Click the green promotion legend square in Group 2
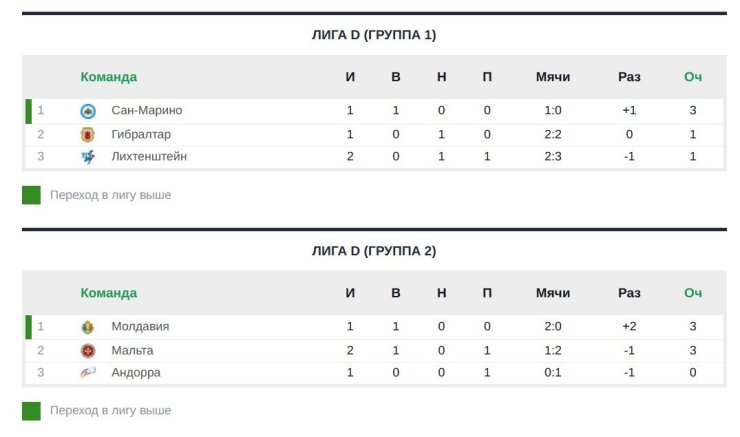Image resolution: width=740 pixels, height=437 pixels. pos(31,411)
